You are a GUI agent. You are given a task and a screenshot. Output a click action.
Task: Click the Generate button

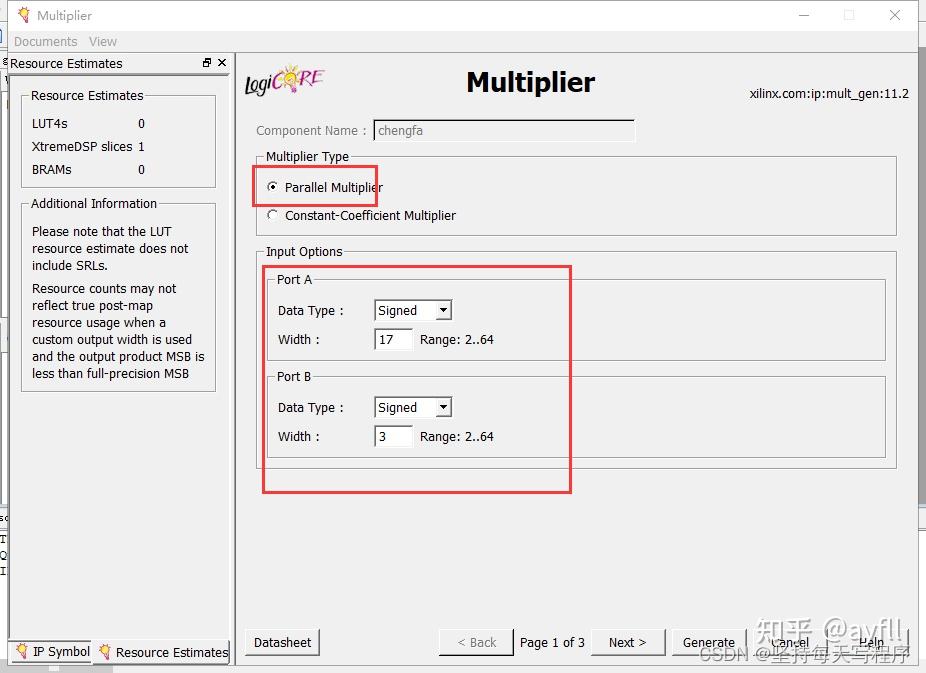pos(709,643)
